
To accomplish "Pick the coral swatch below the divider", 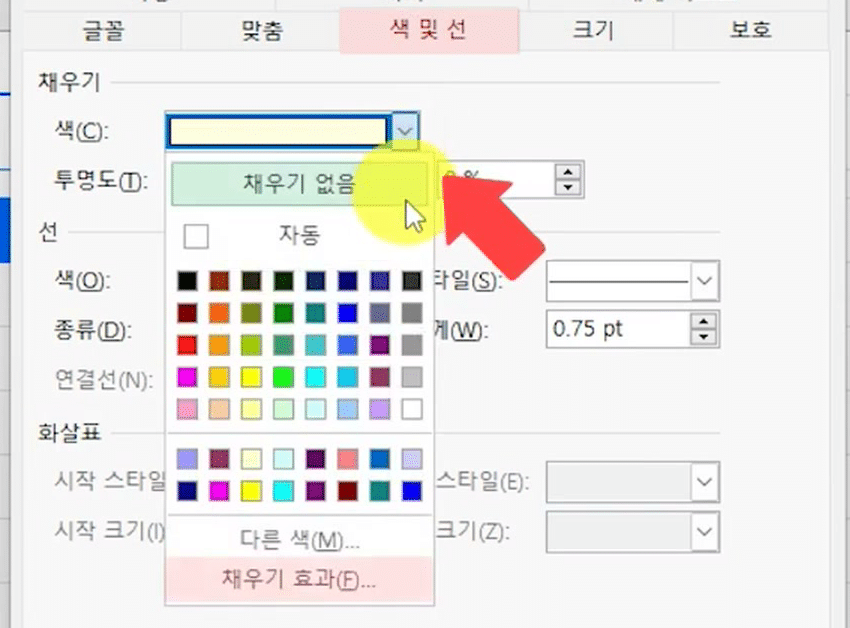I will (347, 459).
